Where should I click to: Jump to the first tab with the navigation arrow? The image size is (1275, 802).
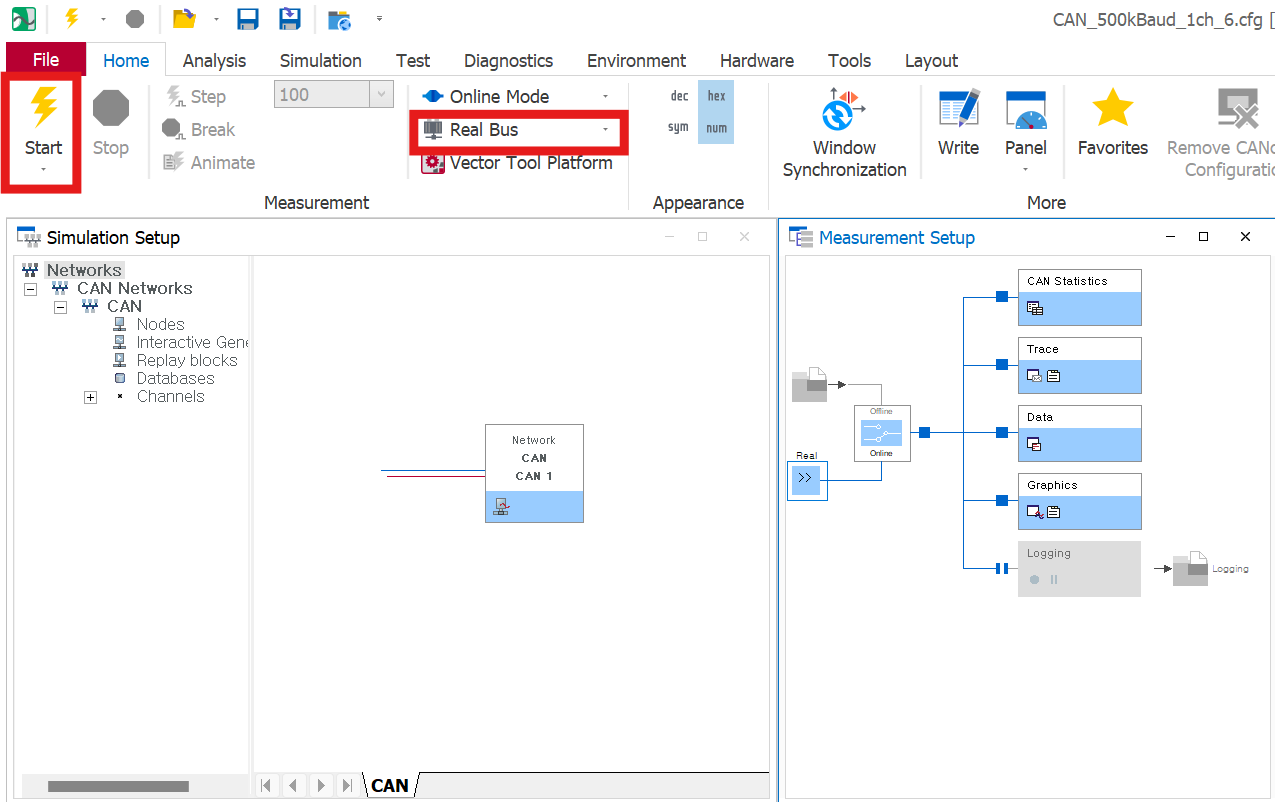[266, 786]
